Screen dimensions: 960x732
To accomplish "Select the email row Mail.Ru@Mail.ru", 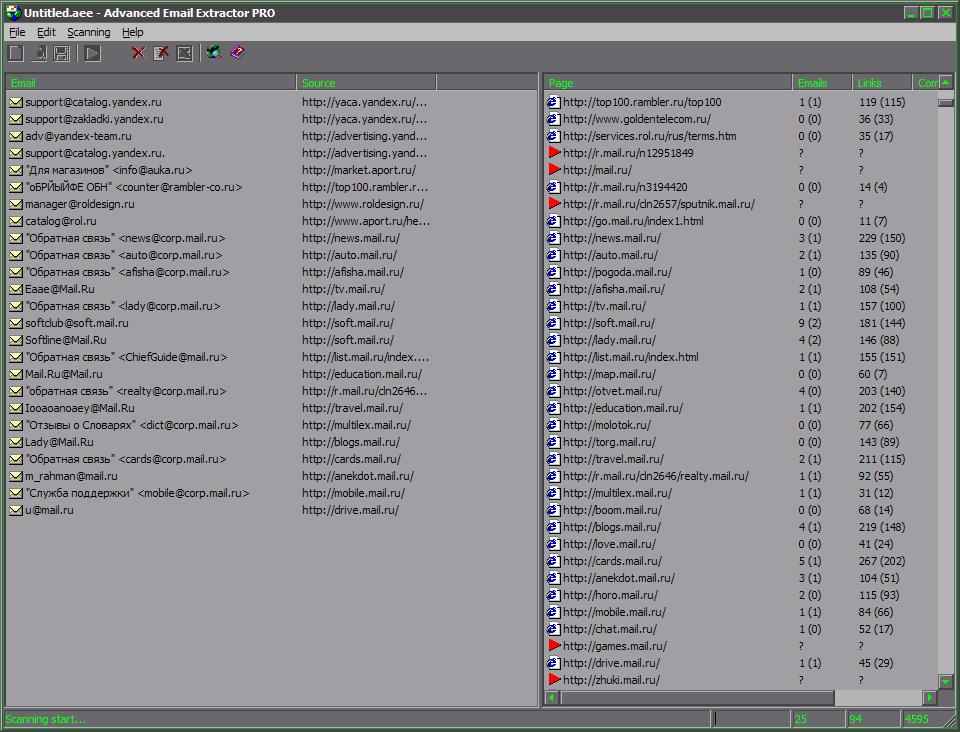I will coord(64,375).
